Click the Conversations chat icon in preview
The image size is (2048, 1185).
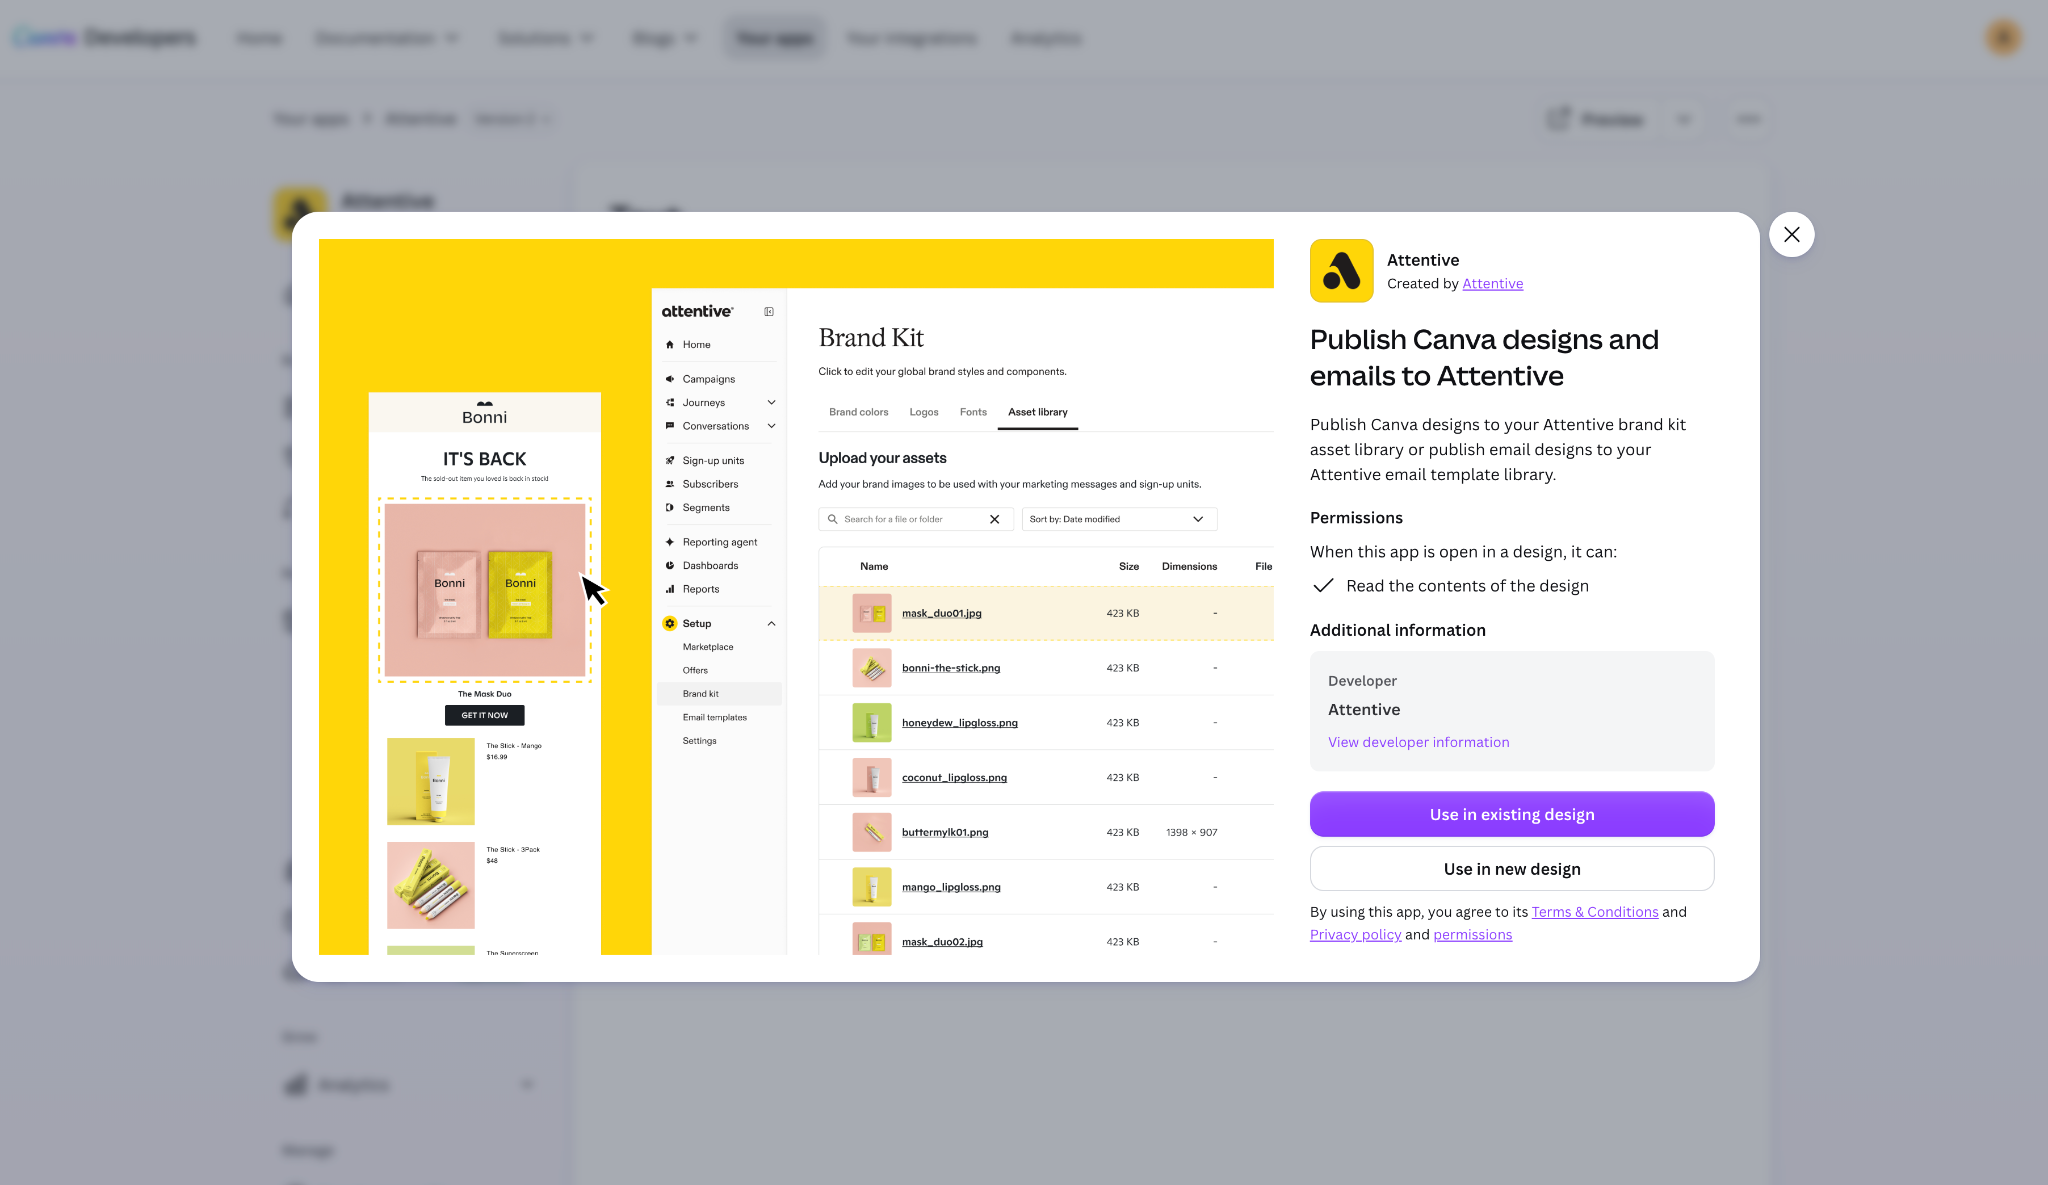coord(670,426)
